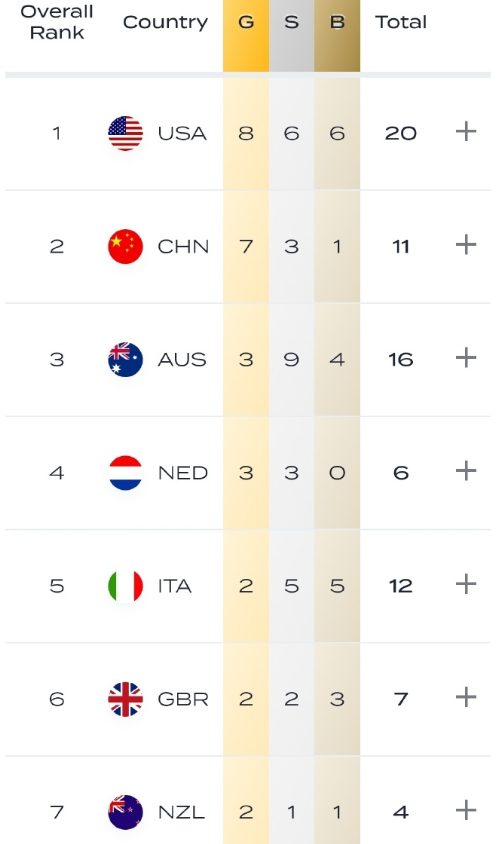Expand the ITA row plus icon

tap(466, 584)
